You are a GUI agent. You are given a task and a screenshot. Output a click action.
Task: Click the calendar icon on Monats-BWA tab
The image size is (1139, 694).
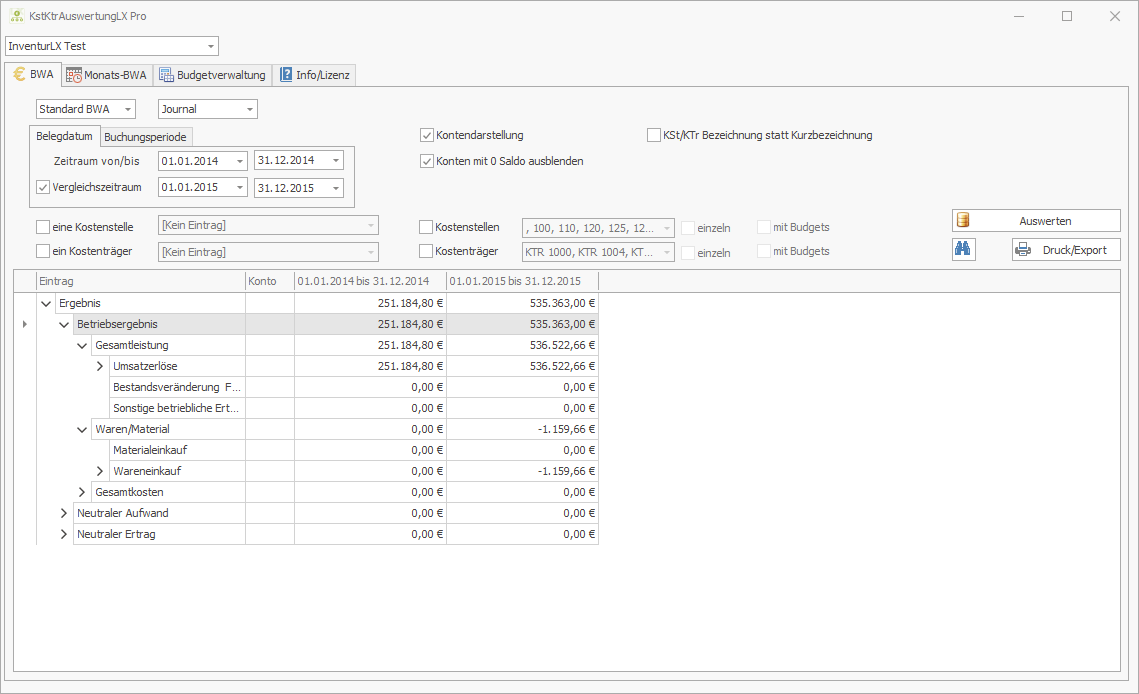pyautogui.click(x=74, y=75)
